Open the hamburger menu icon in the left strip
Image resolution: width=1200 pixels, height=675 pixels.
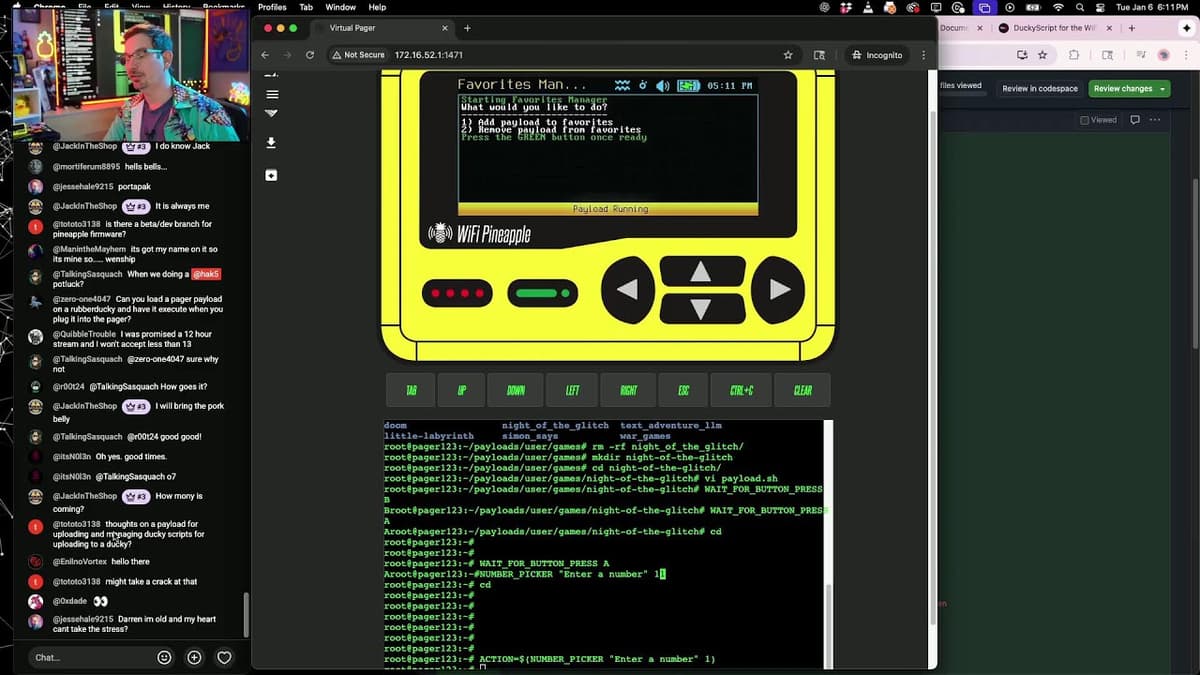(271, 93)
